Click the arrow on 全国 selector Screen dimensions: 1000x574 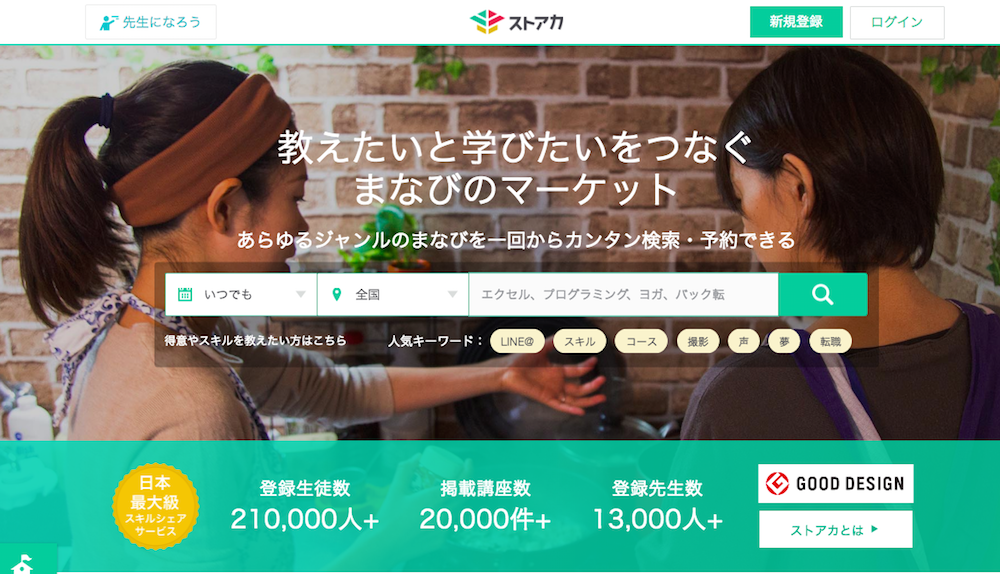[x=452, y=294]
